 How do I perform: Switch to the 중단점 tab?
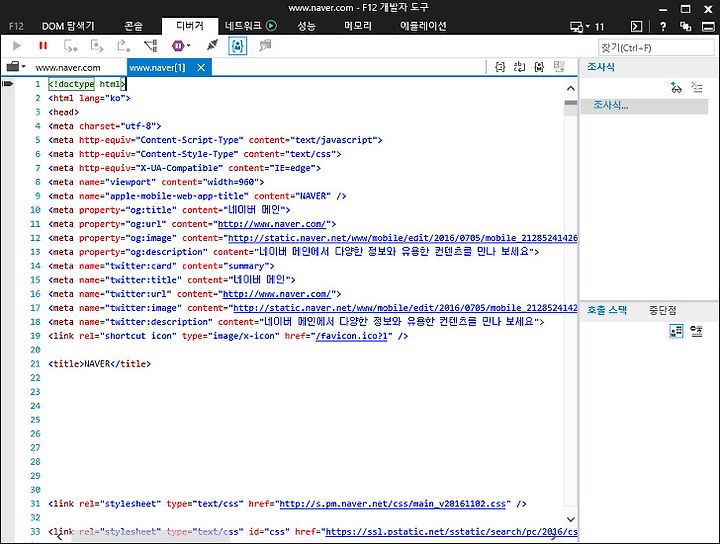pos(662,310)
